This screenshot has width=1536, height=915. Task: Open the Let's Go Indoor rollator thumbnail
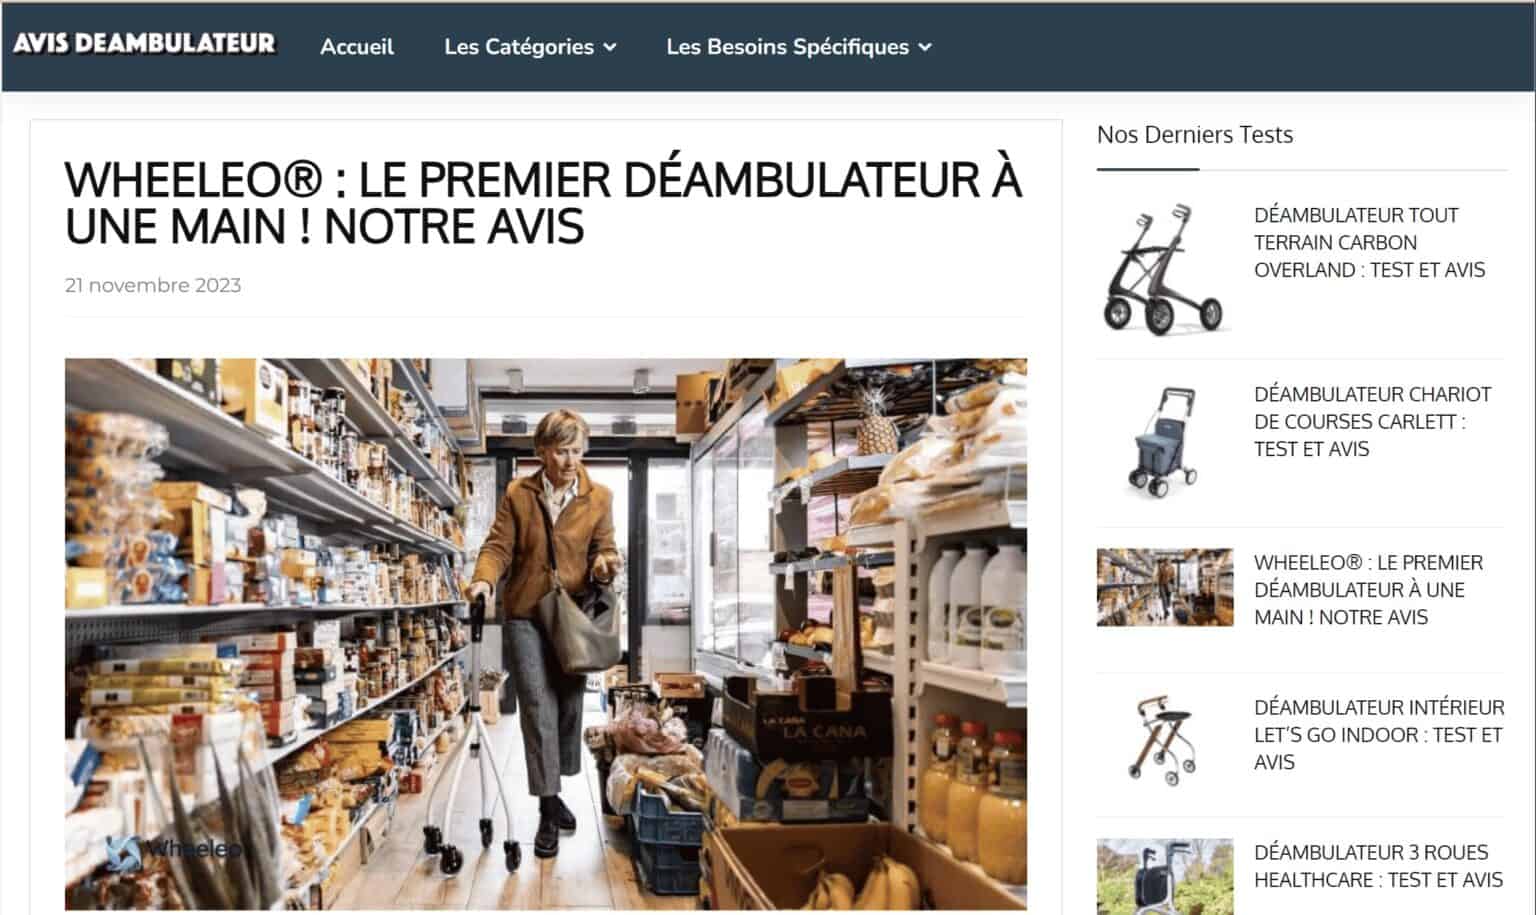[1164, 740]
